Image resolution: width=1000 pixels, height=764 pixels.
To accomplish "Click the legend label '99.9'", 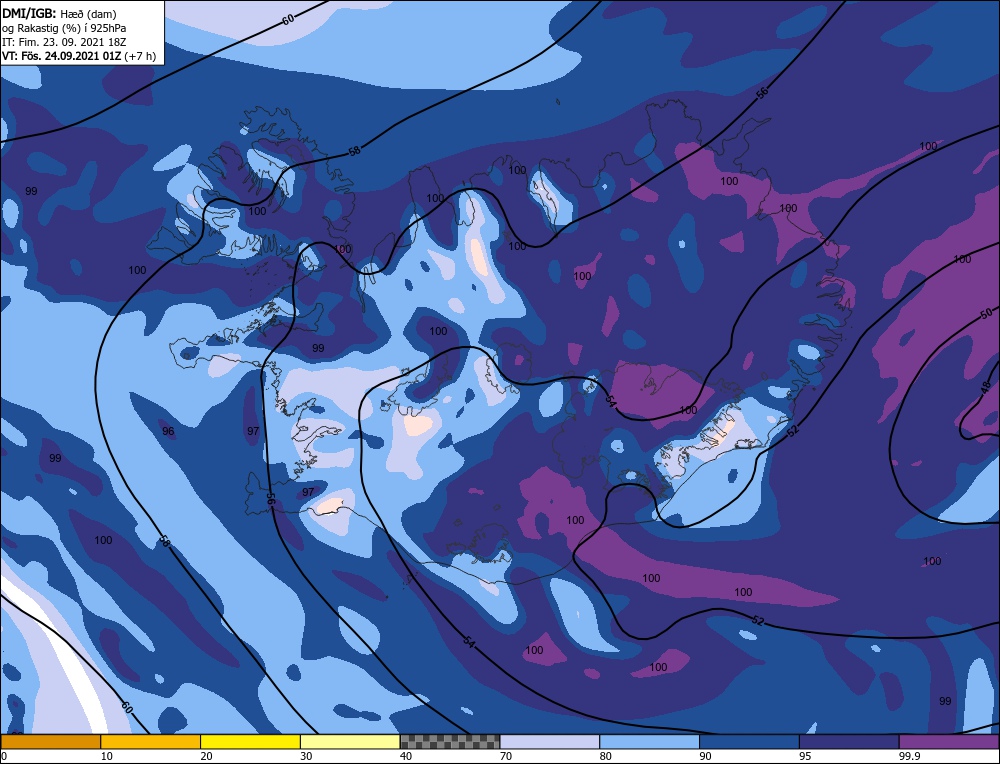I will (909, 756).
